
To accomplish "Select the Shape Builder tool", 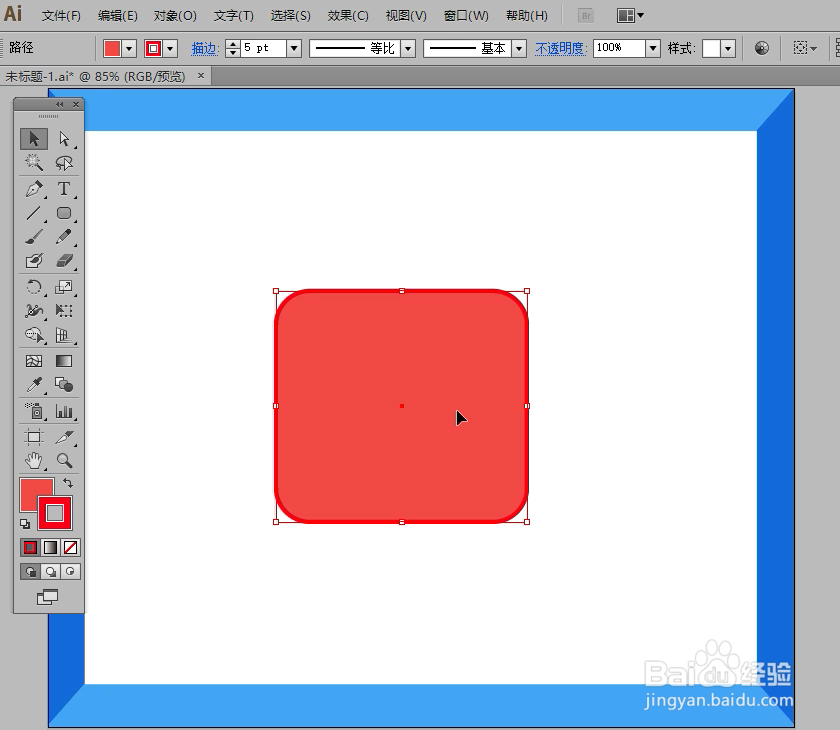I will [x=34, y=335].
